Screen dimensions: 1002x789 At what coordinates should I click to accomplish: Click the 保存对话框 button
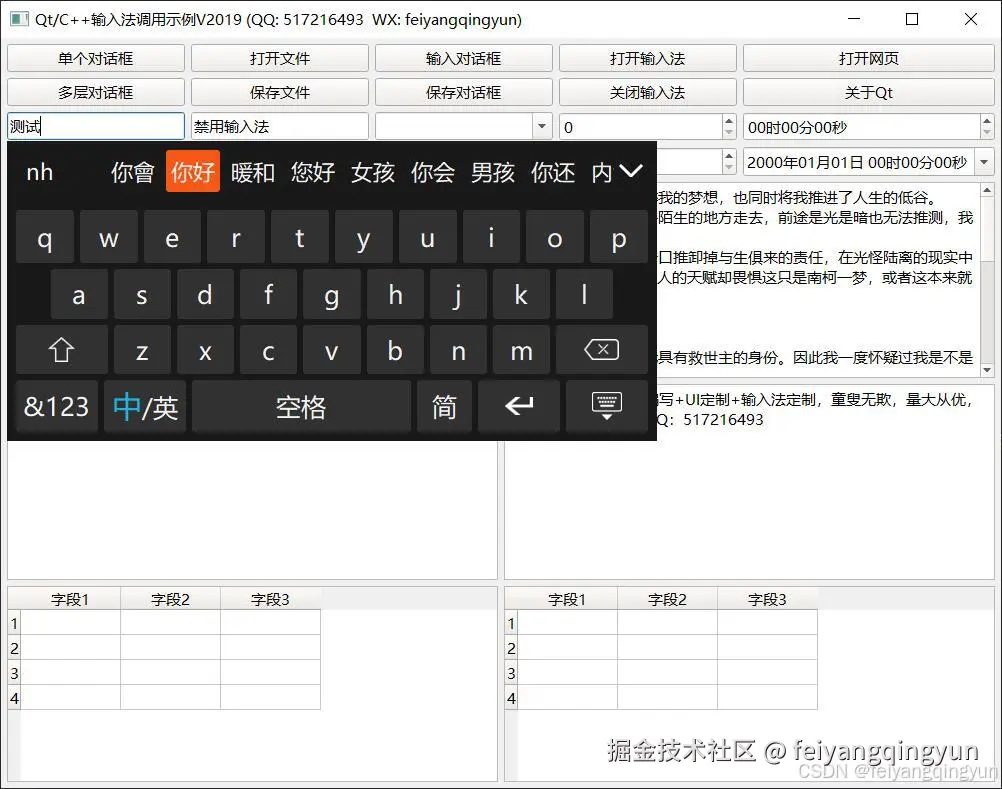tap(463, 92)
